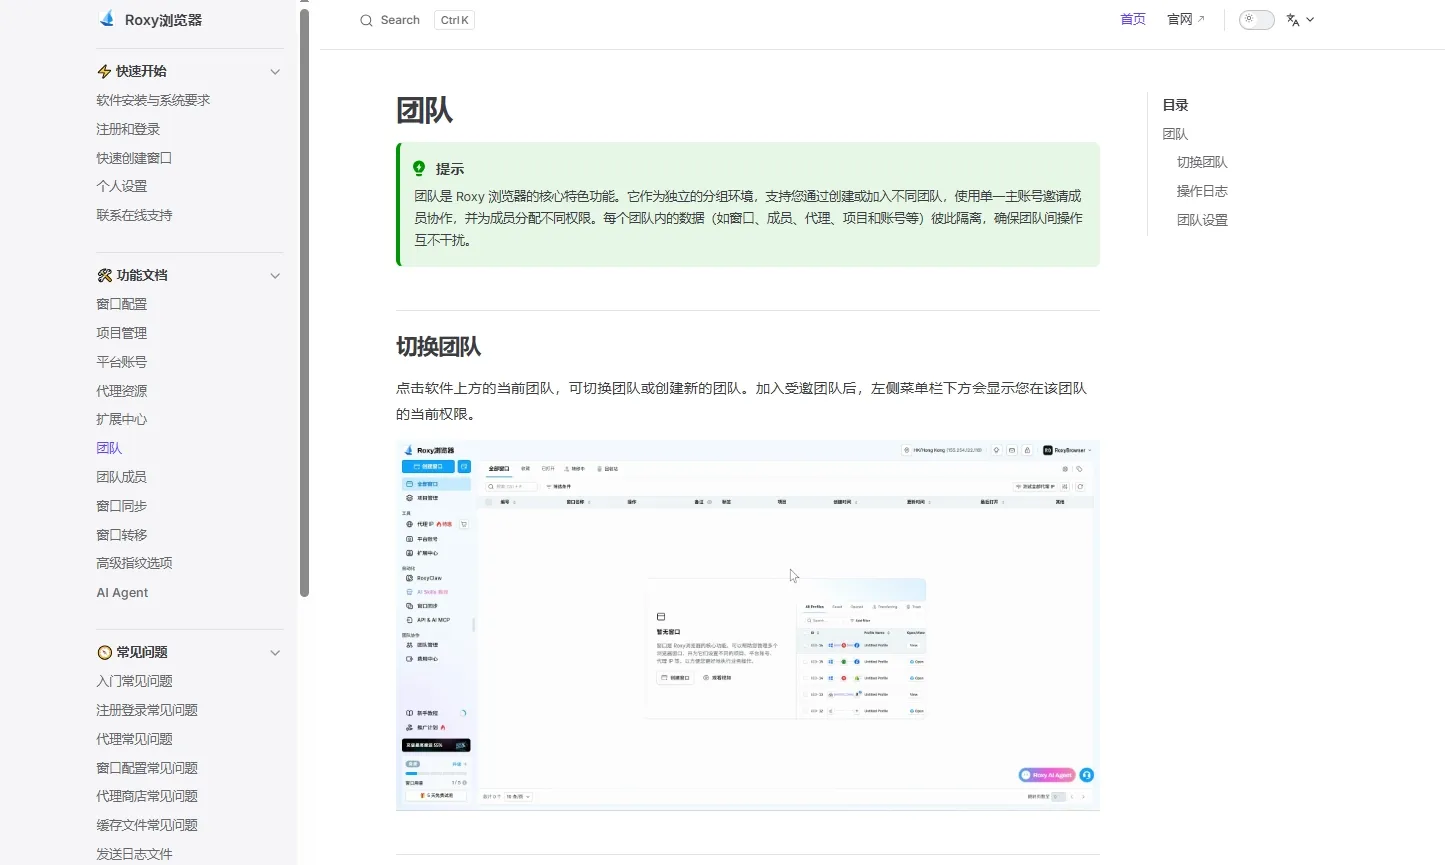Open 软件安装与系统要求 page
Screen dimensions: 1445x865
(153, 100)
